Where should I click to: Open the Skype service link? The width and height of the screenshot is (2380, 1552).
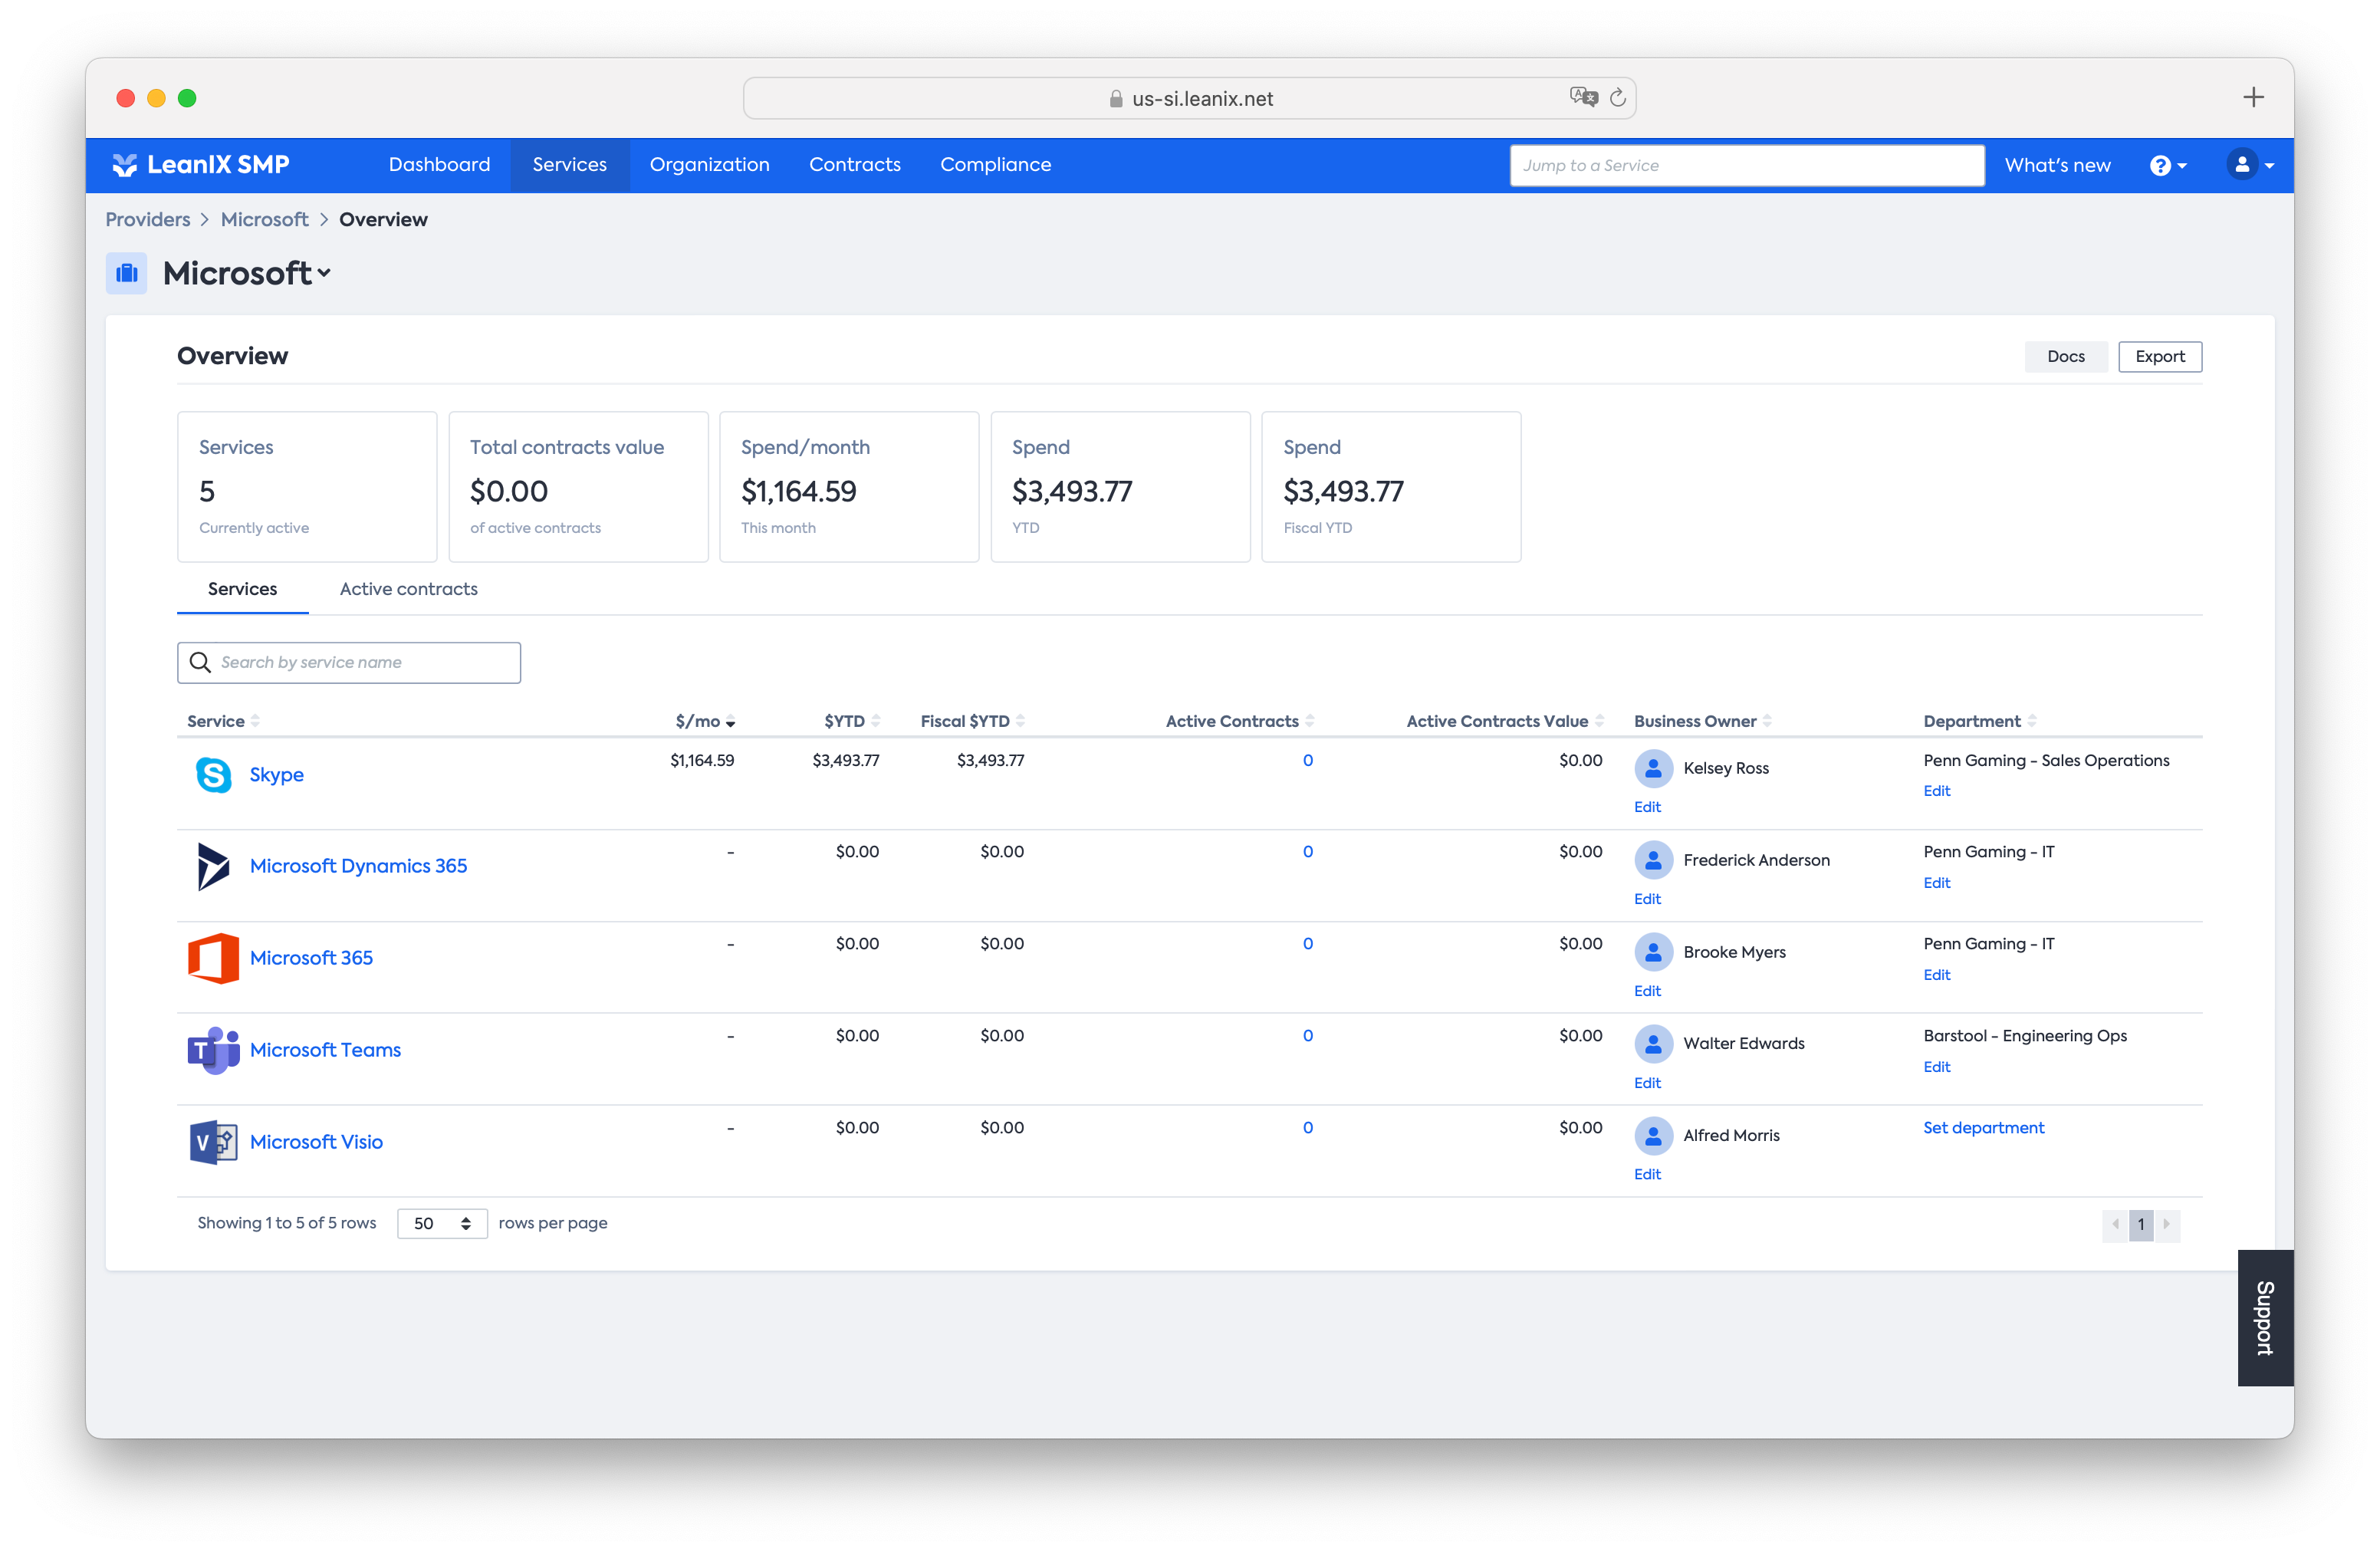pyautogui.click(x=276, y=775)
